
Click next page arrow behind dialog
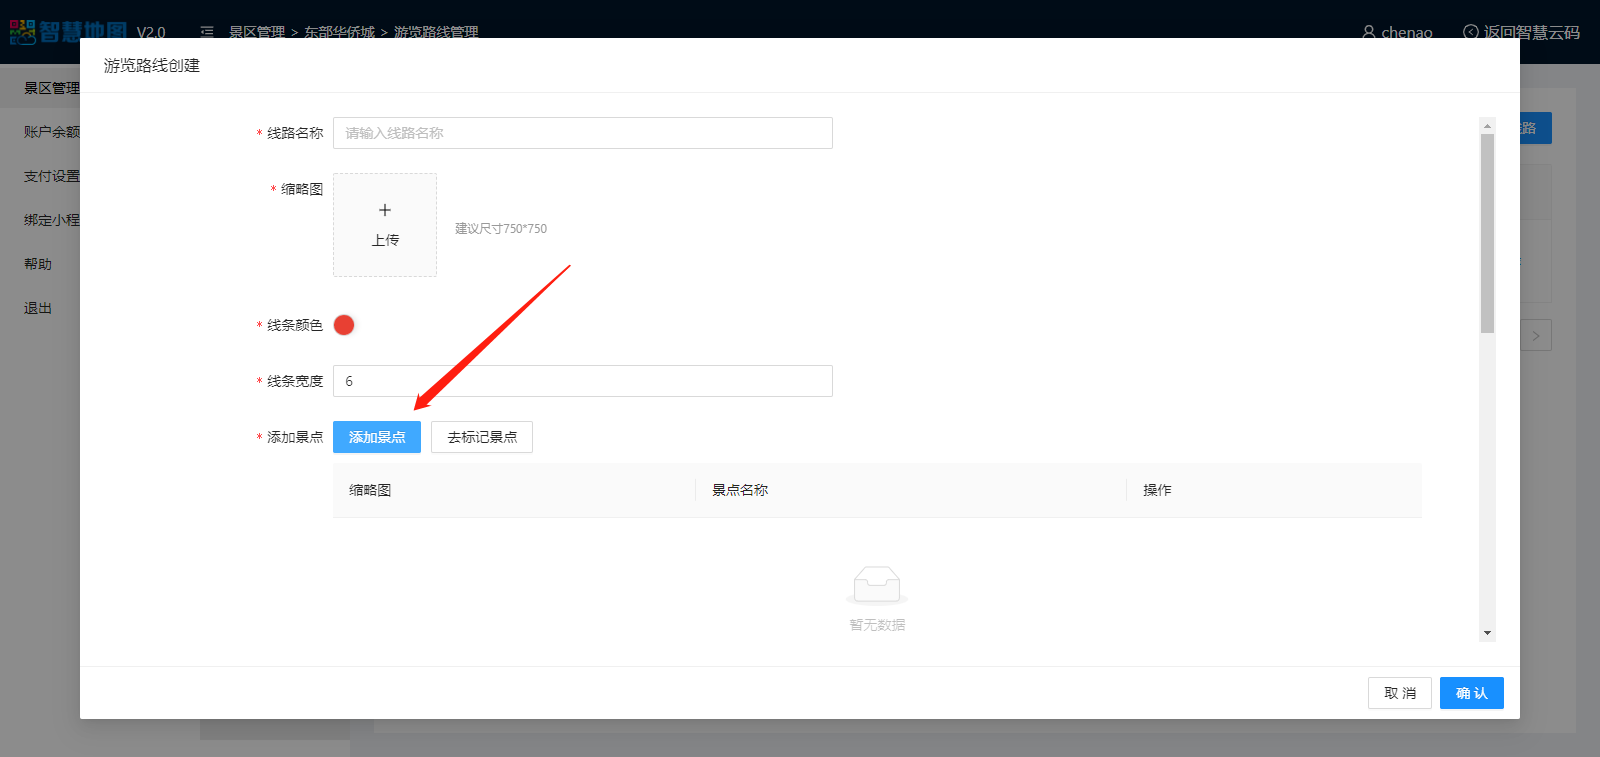pyautogui.click(x=1536, y=336)
